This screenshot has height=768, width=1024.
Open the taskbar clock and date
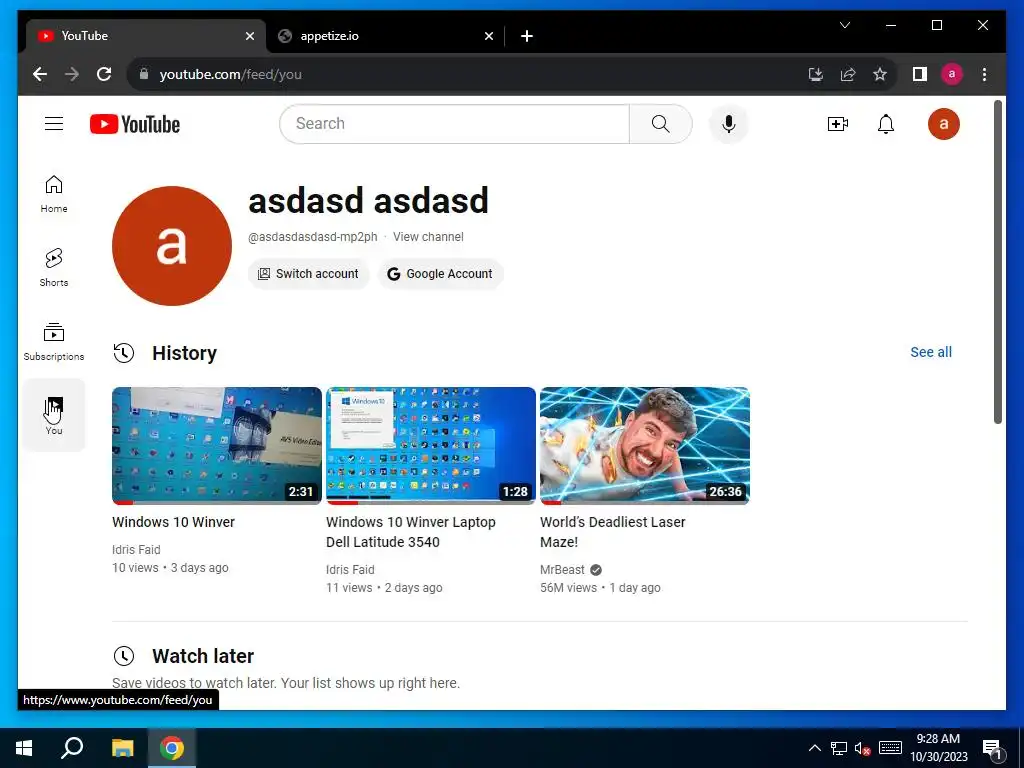pos(938,748)
